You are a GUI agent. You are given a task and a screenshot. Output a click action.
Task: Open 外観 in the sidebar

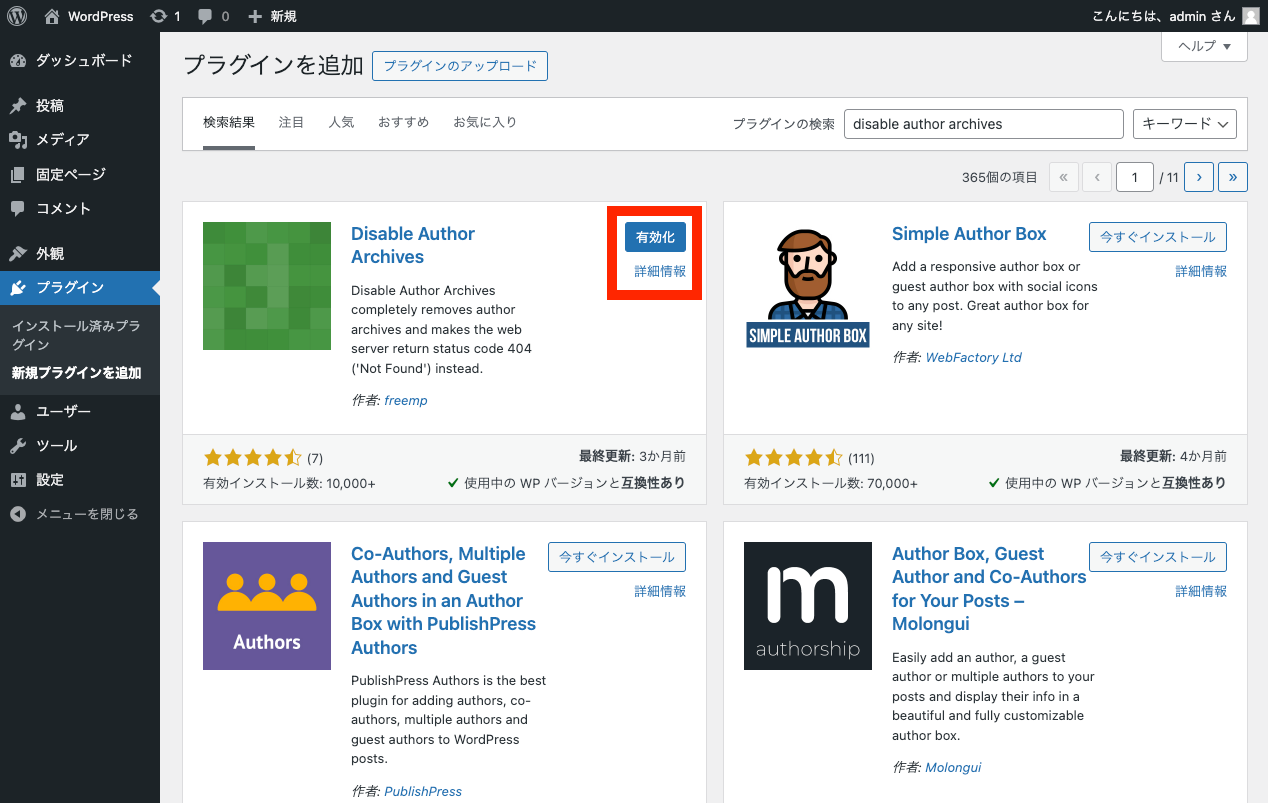click(x=80, y=253)
